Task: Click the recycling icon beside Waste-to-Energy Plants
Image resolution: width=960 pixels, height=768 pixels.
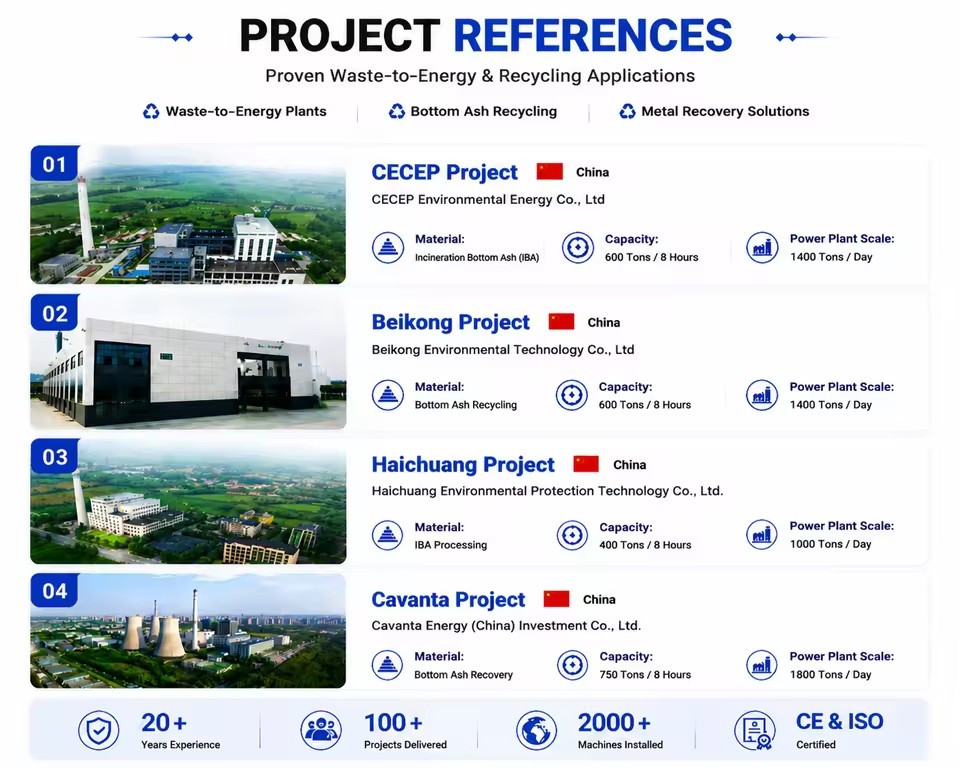Action: 151,111
